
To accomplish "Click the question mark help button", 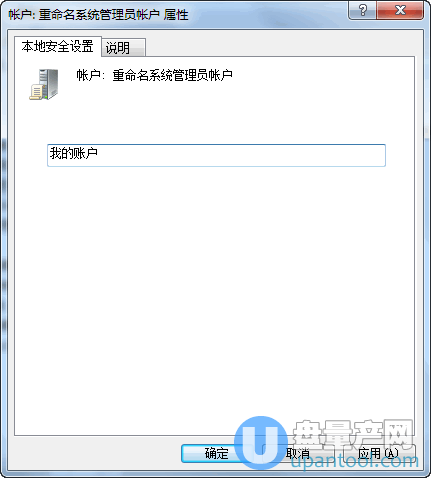I will point(362,10).
